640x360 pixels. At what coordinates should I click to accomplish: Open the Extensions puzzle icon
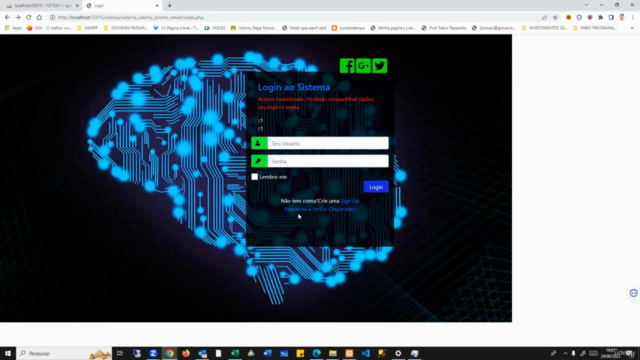pyautogui.click(x=600, y=18)
